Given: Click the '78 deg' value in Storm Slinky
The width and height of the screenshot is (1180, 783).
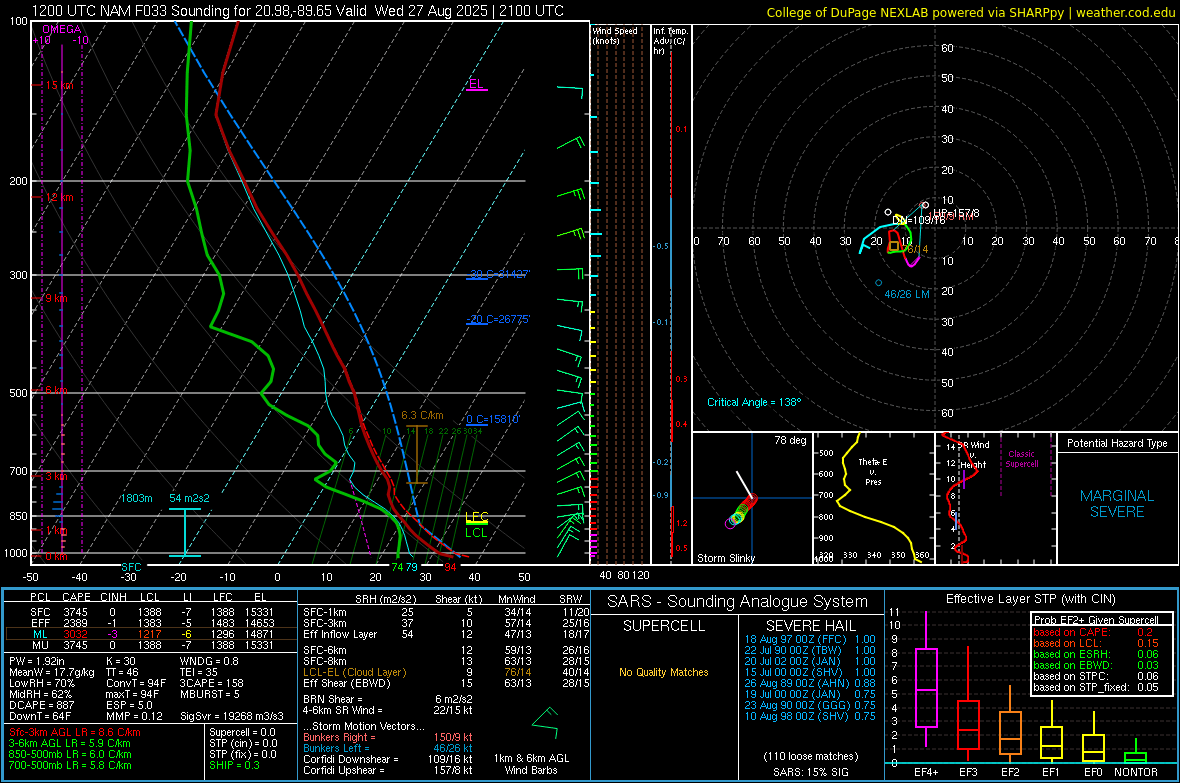Looking at the screenshot, I should [x=790, y=440].
